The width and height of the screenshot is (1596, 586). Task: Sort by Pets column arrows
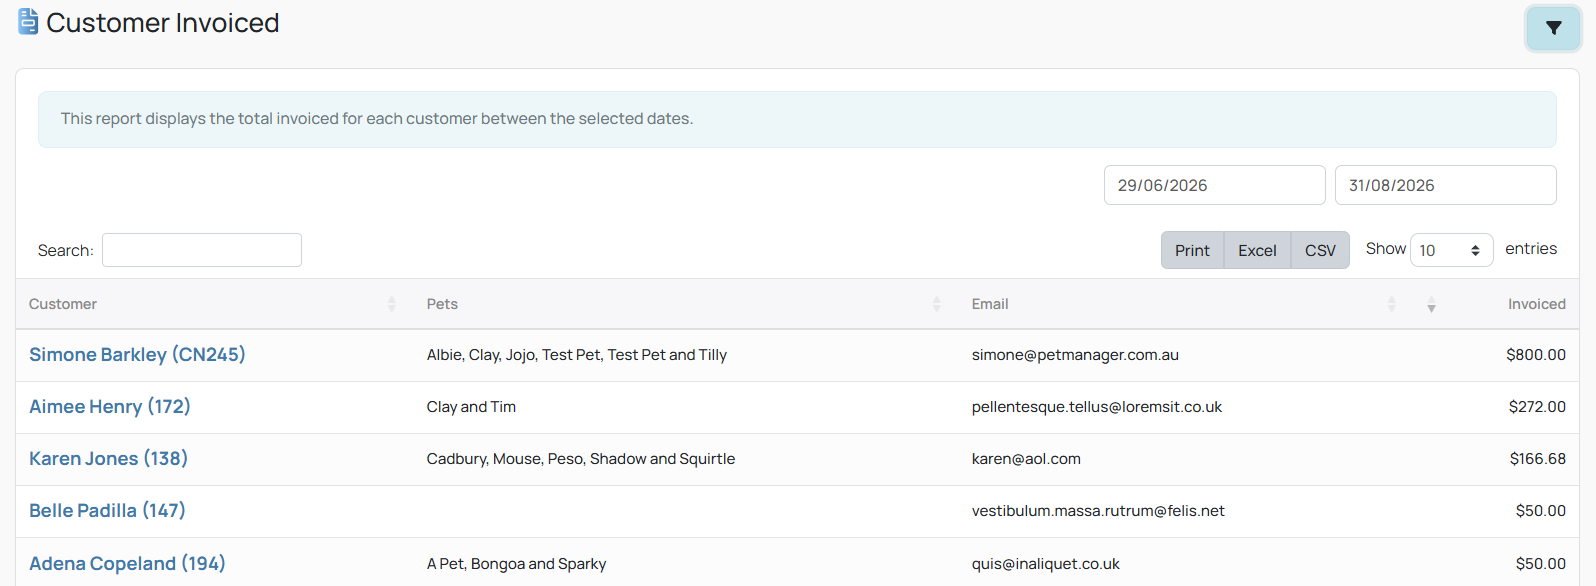pyautogui.click(x=937, y=304)
